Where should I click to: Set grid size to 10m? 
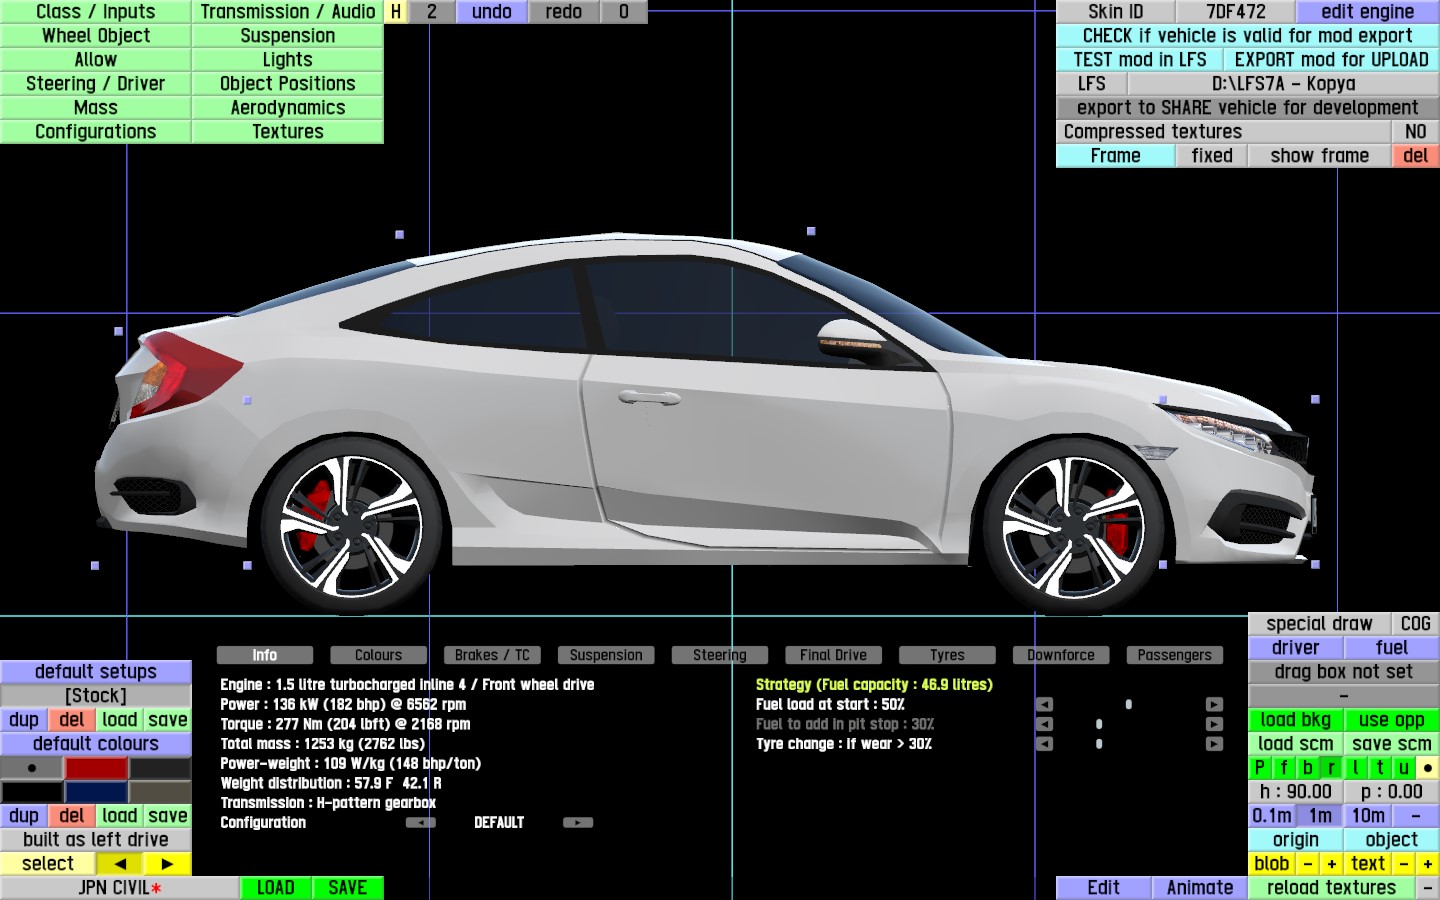tap(1368, 816)
